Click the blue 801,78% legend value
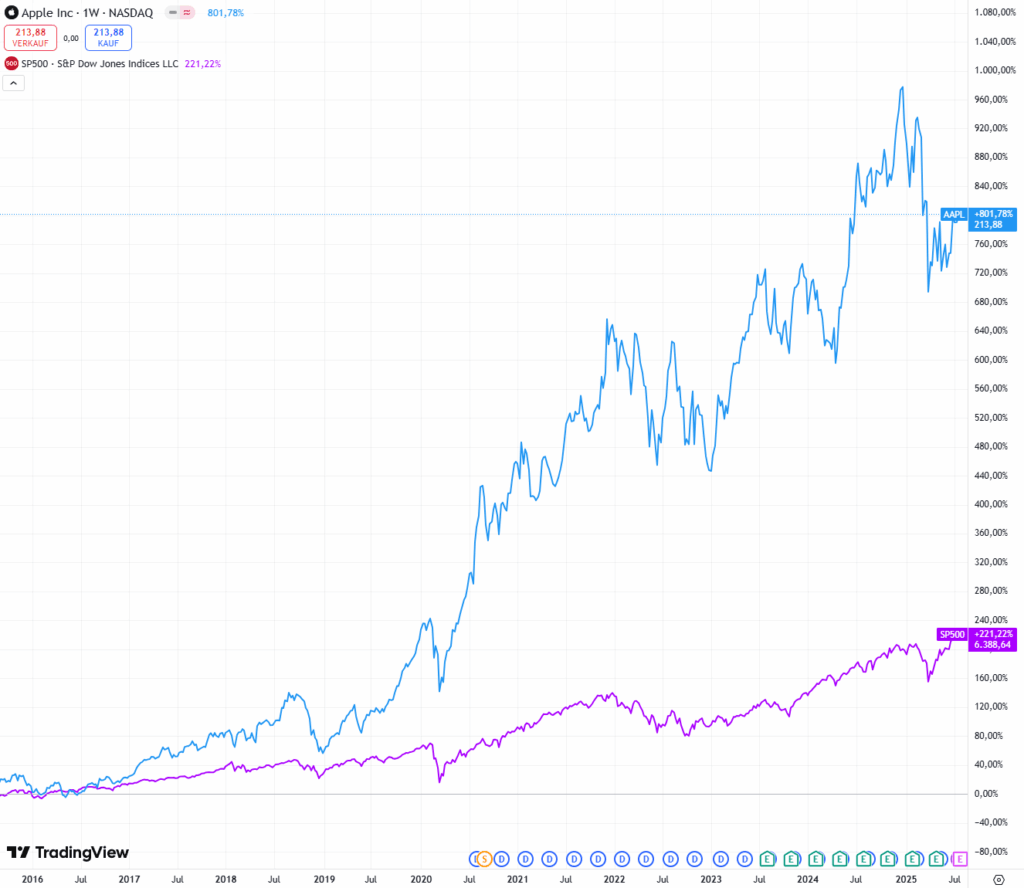The height and width of the screenshot is (888, 1024). 225,12
